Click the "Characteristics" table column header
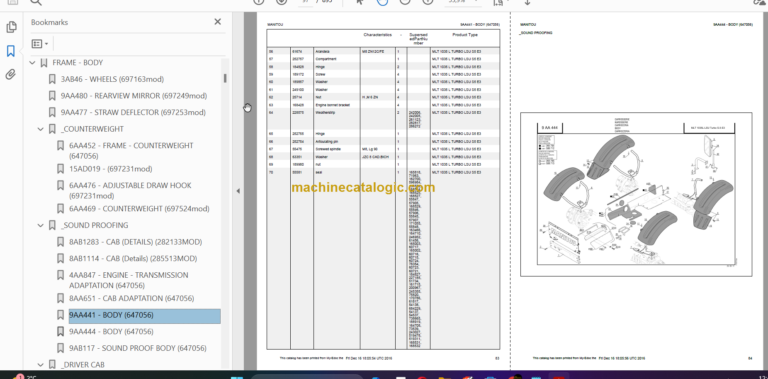768x379 pixels. point(378,35)
